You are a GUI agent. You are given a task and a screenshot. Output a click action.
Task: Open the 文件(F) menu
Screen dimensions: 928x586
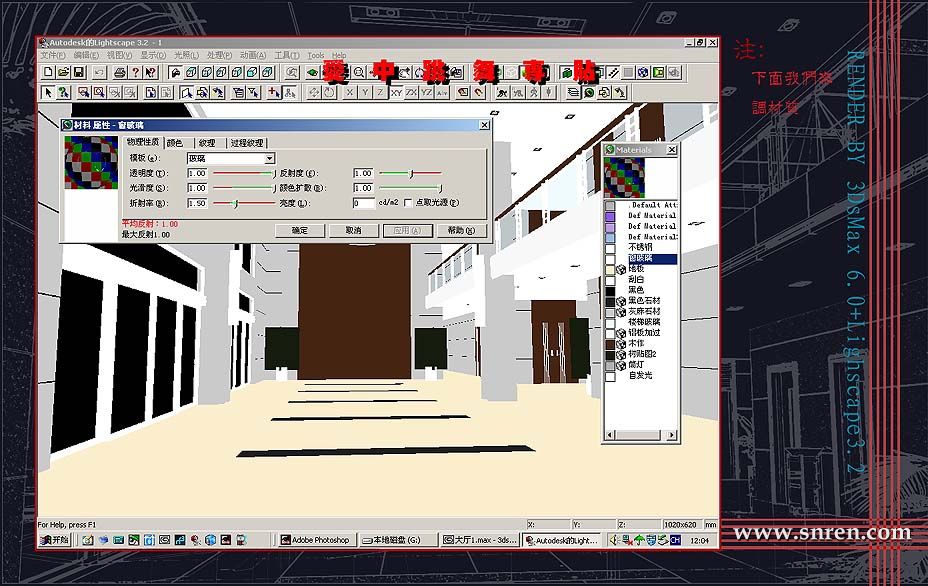(x=53, y=55)
